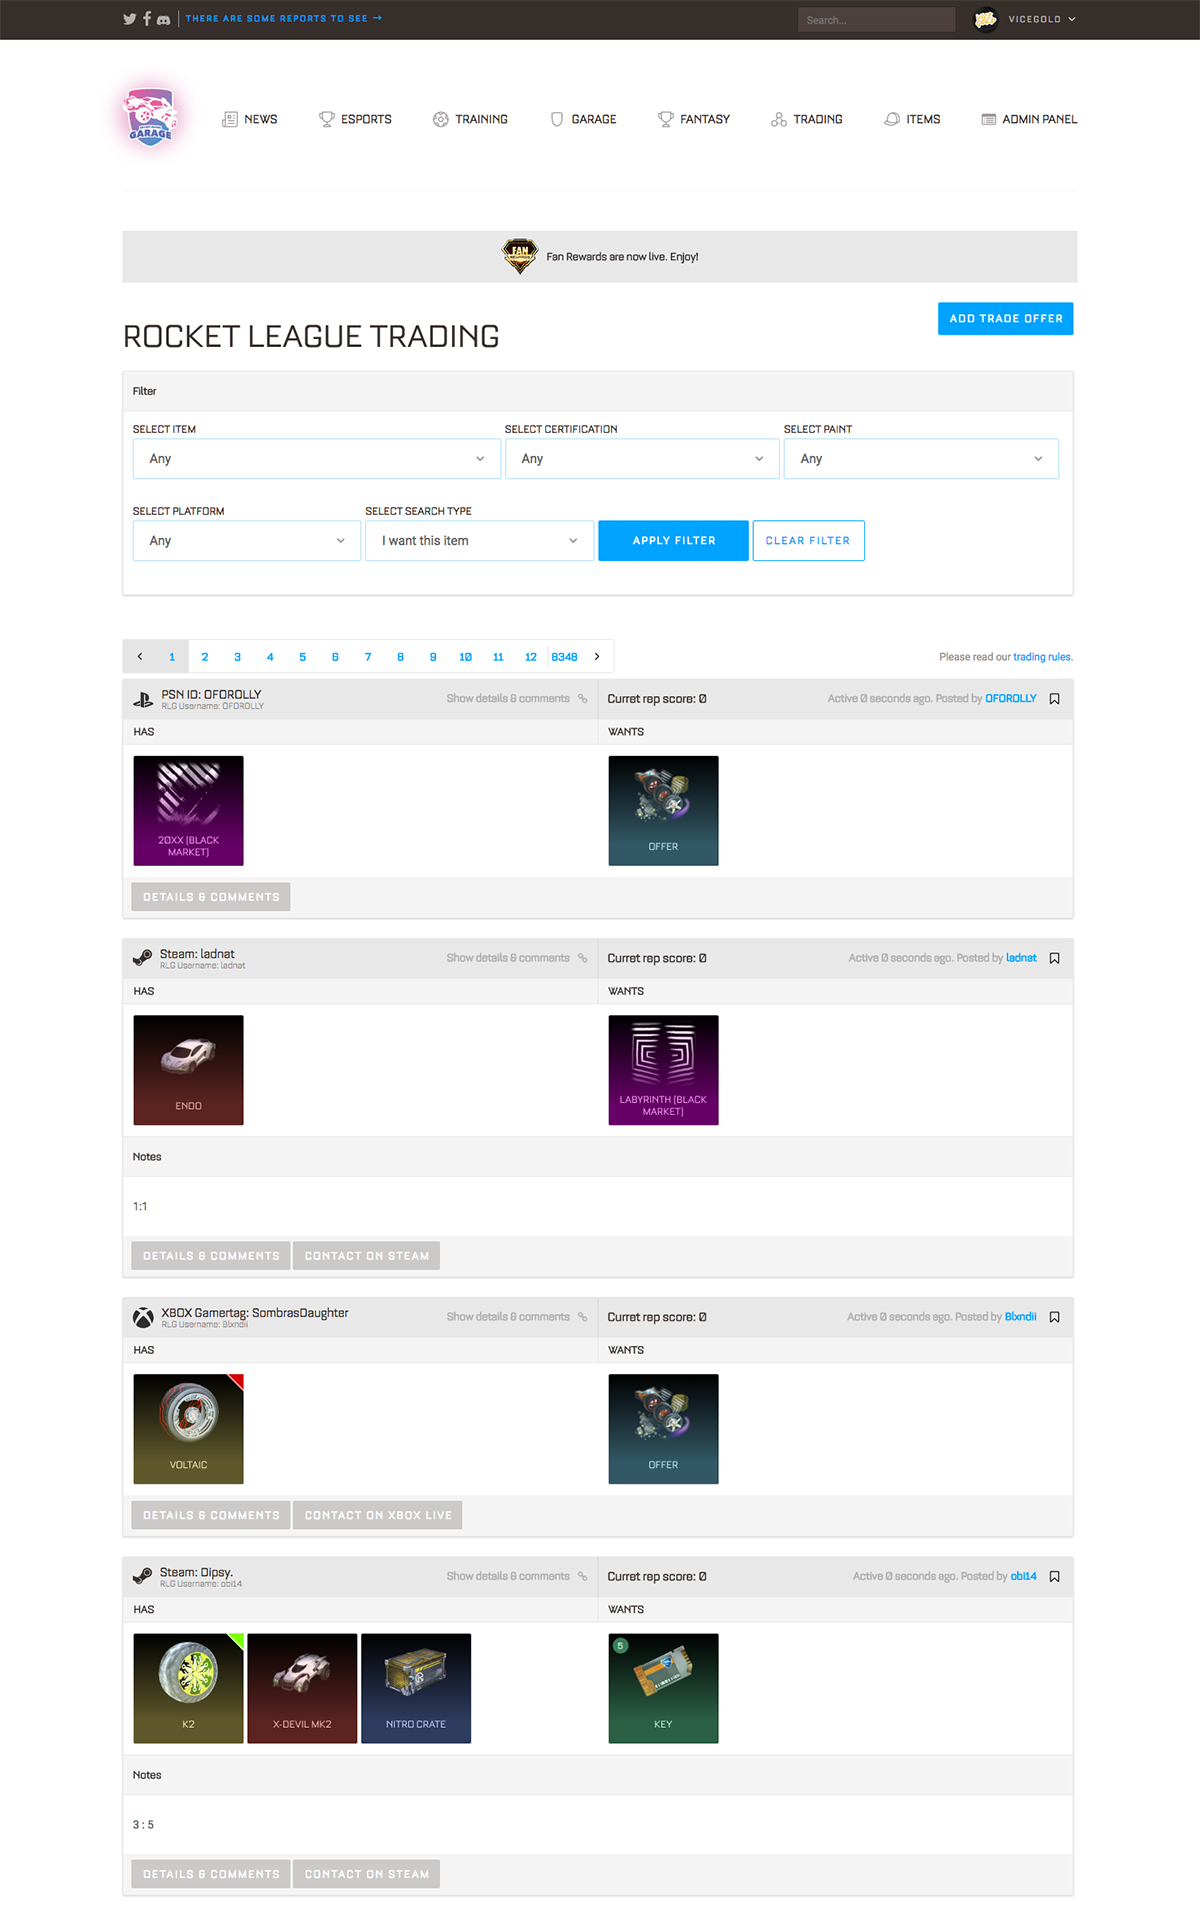1200x1905 pixels.
Task: Navigate to the Admin Panel menu
Action: (1029, 119)
